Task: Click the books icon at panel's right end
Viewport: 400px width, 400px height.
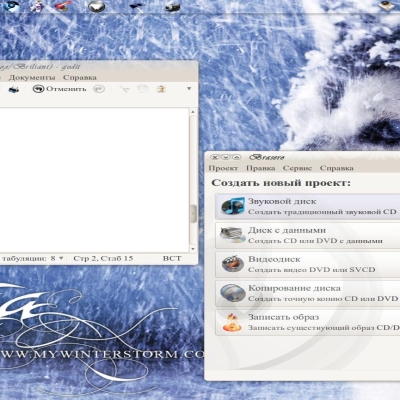Action: (387, 6)
